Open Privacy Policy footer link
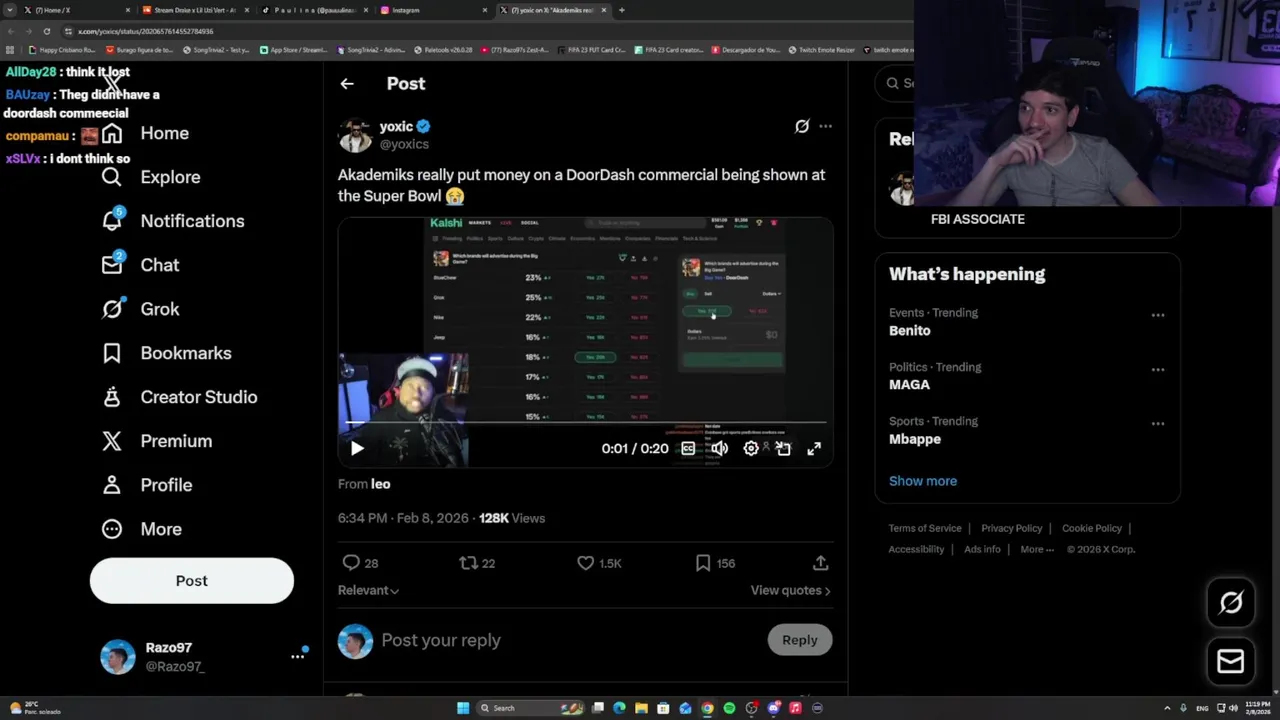The width and height of the screenshot is (1280, 720). (x=1012, y=528)
